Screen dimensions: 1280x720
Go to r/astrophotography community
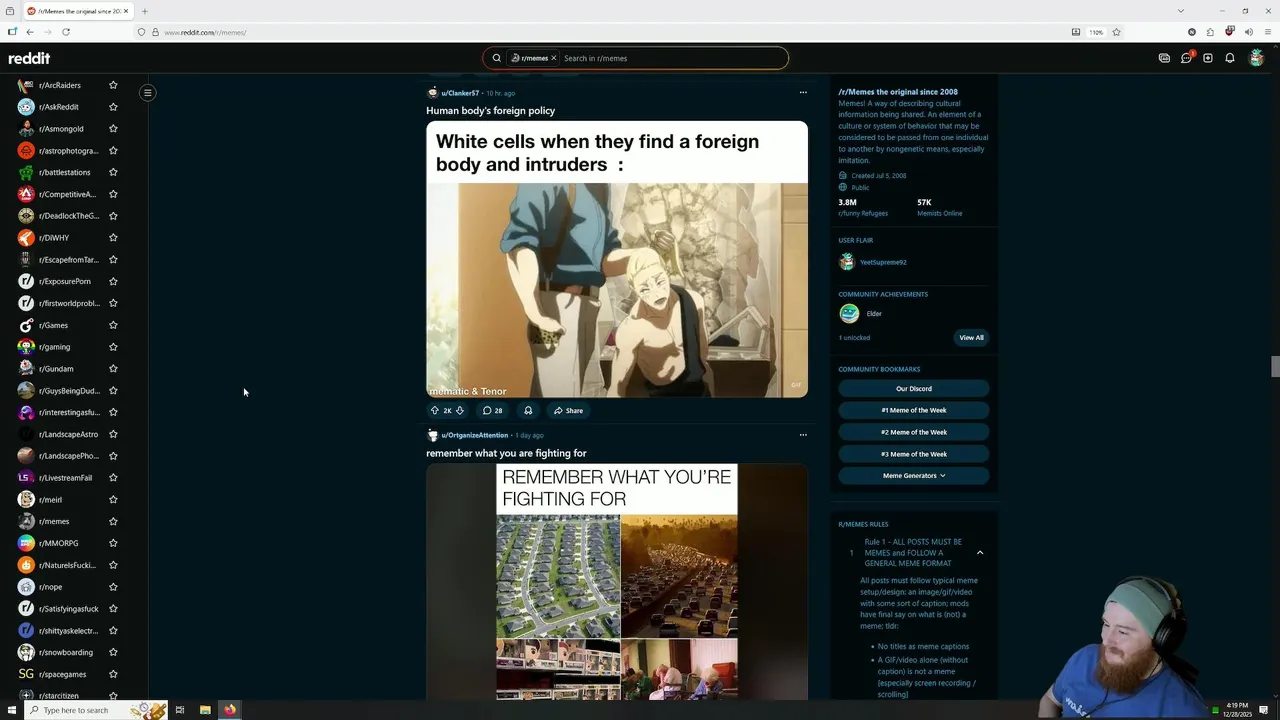[68, 151]
